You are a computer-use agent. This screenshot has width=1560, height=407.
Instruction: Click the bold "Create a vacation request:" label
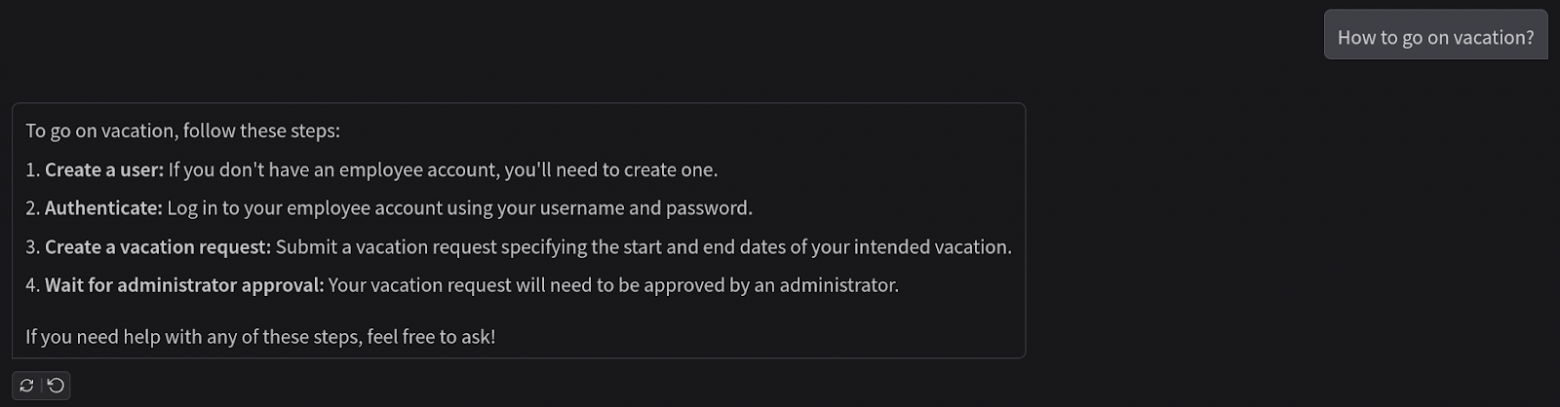click(158, 247)
